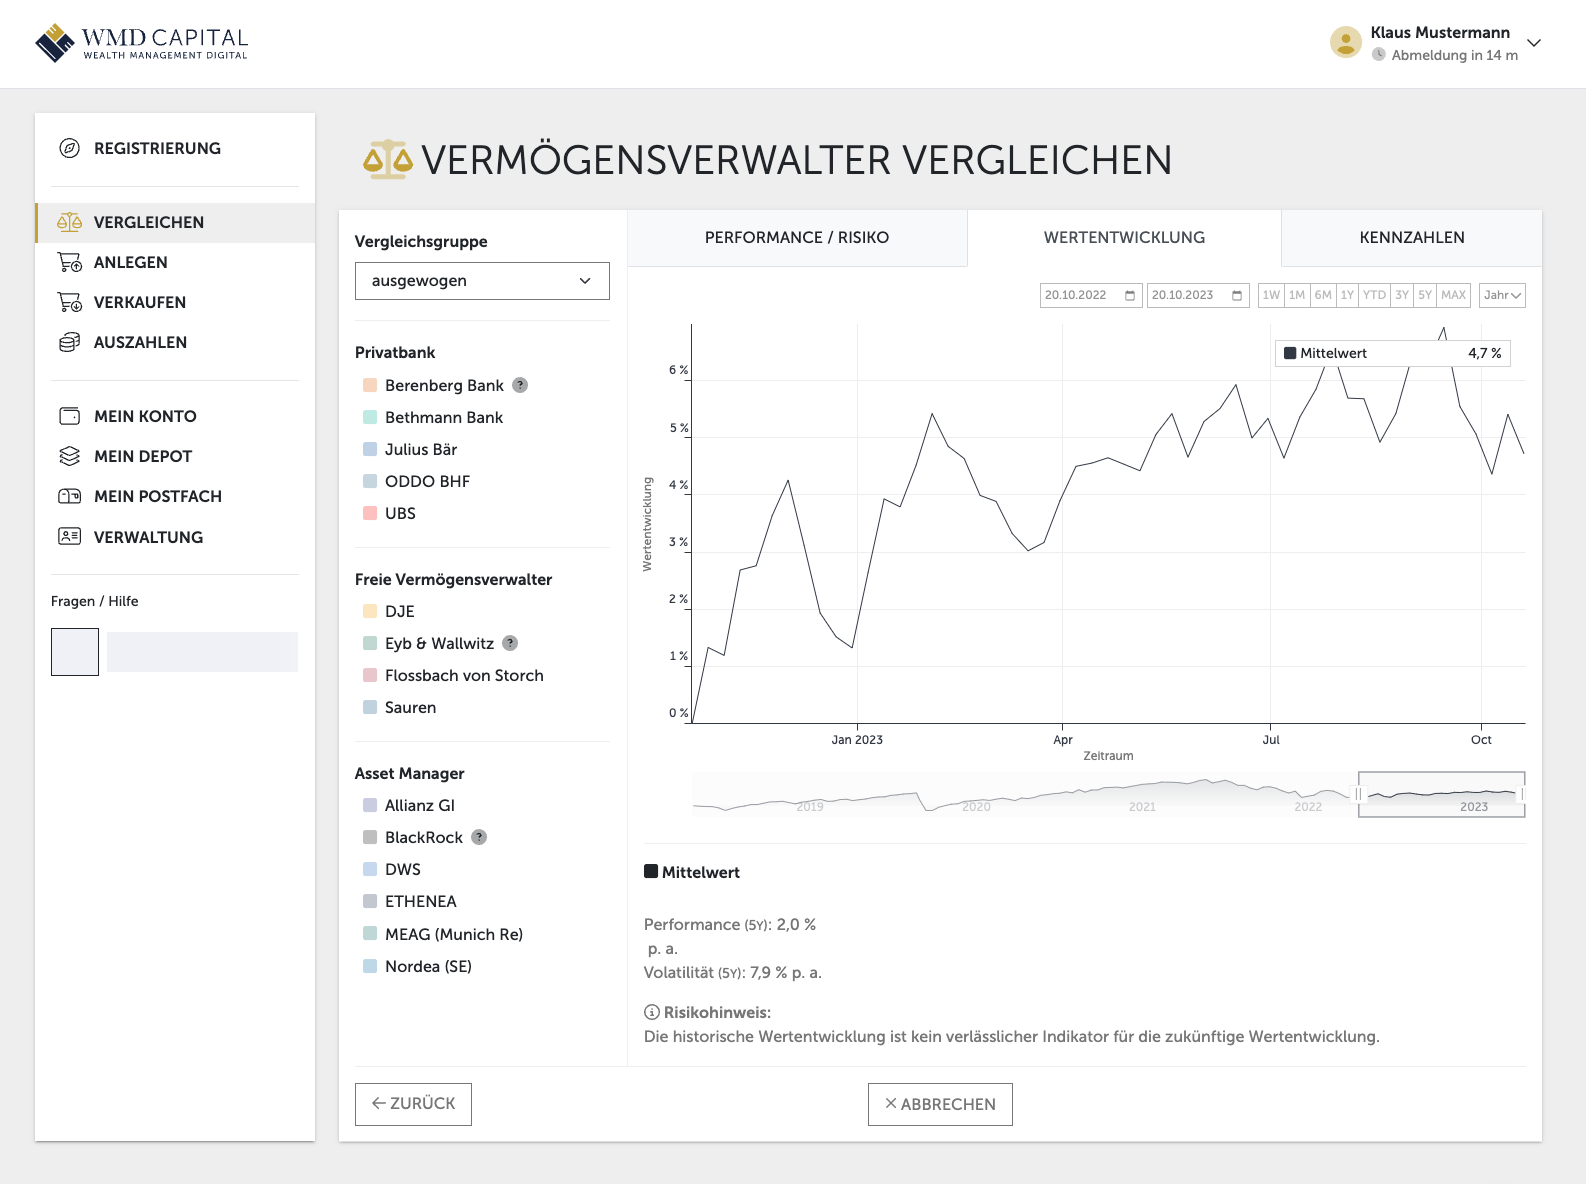Viewport: 1586px width, 1184px height.
Task: Click the cart icon beside Anlegen
Action: coord(69,262)
